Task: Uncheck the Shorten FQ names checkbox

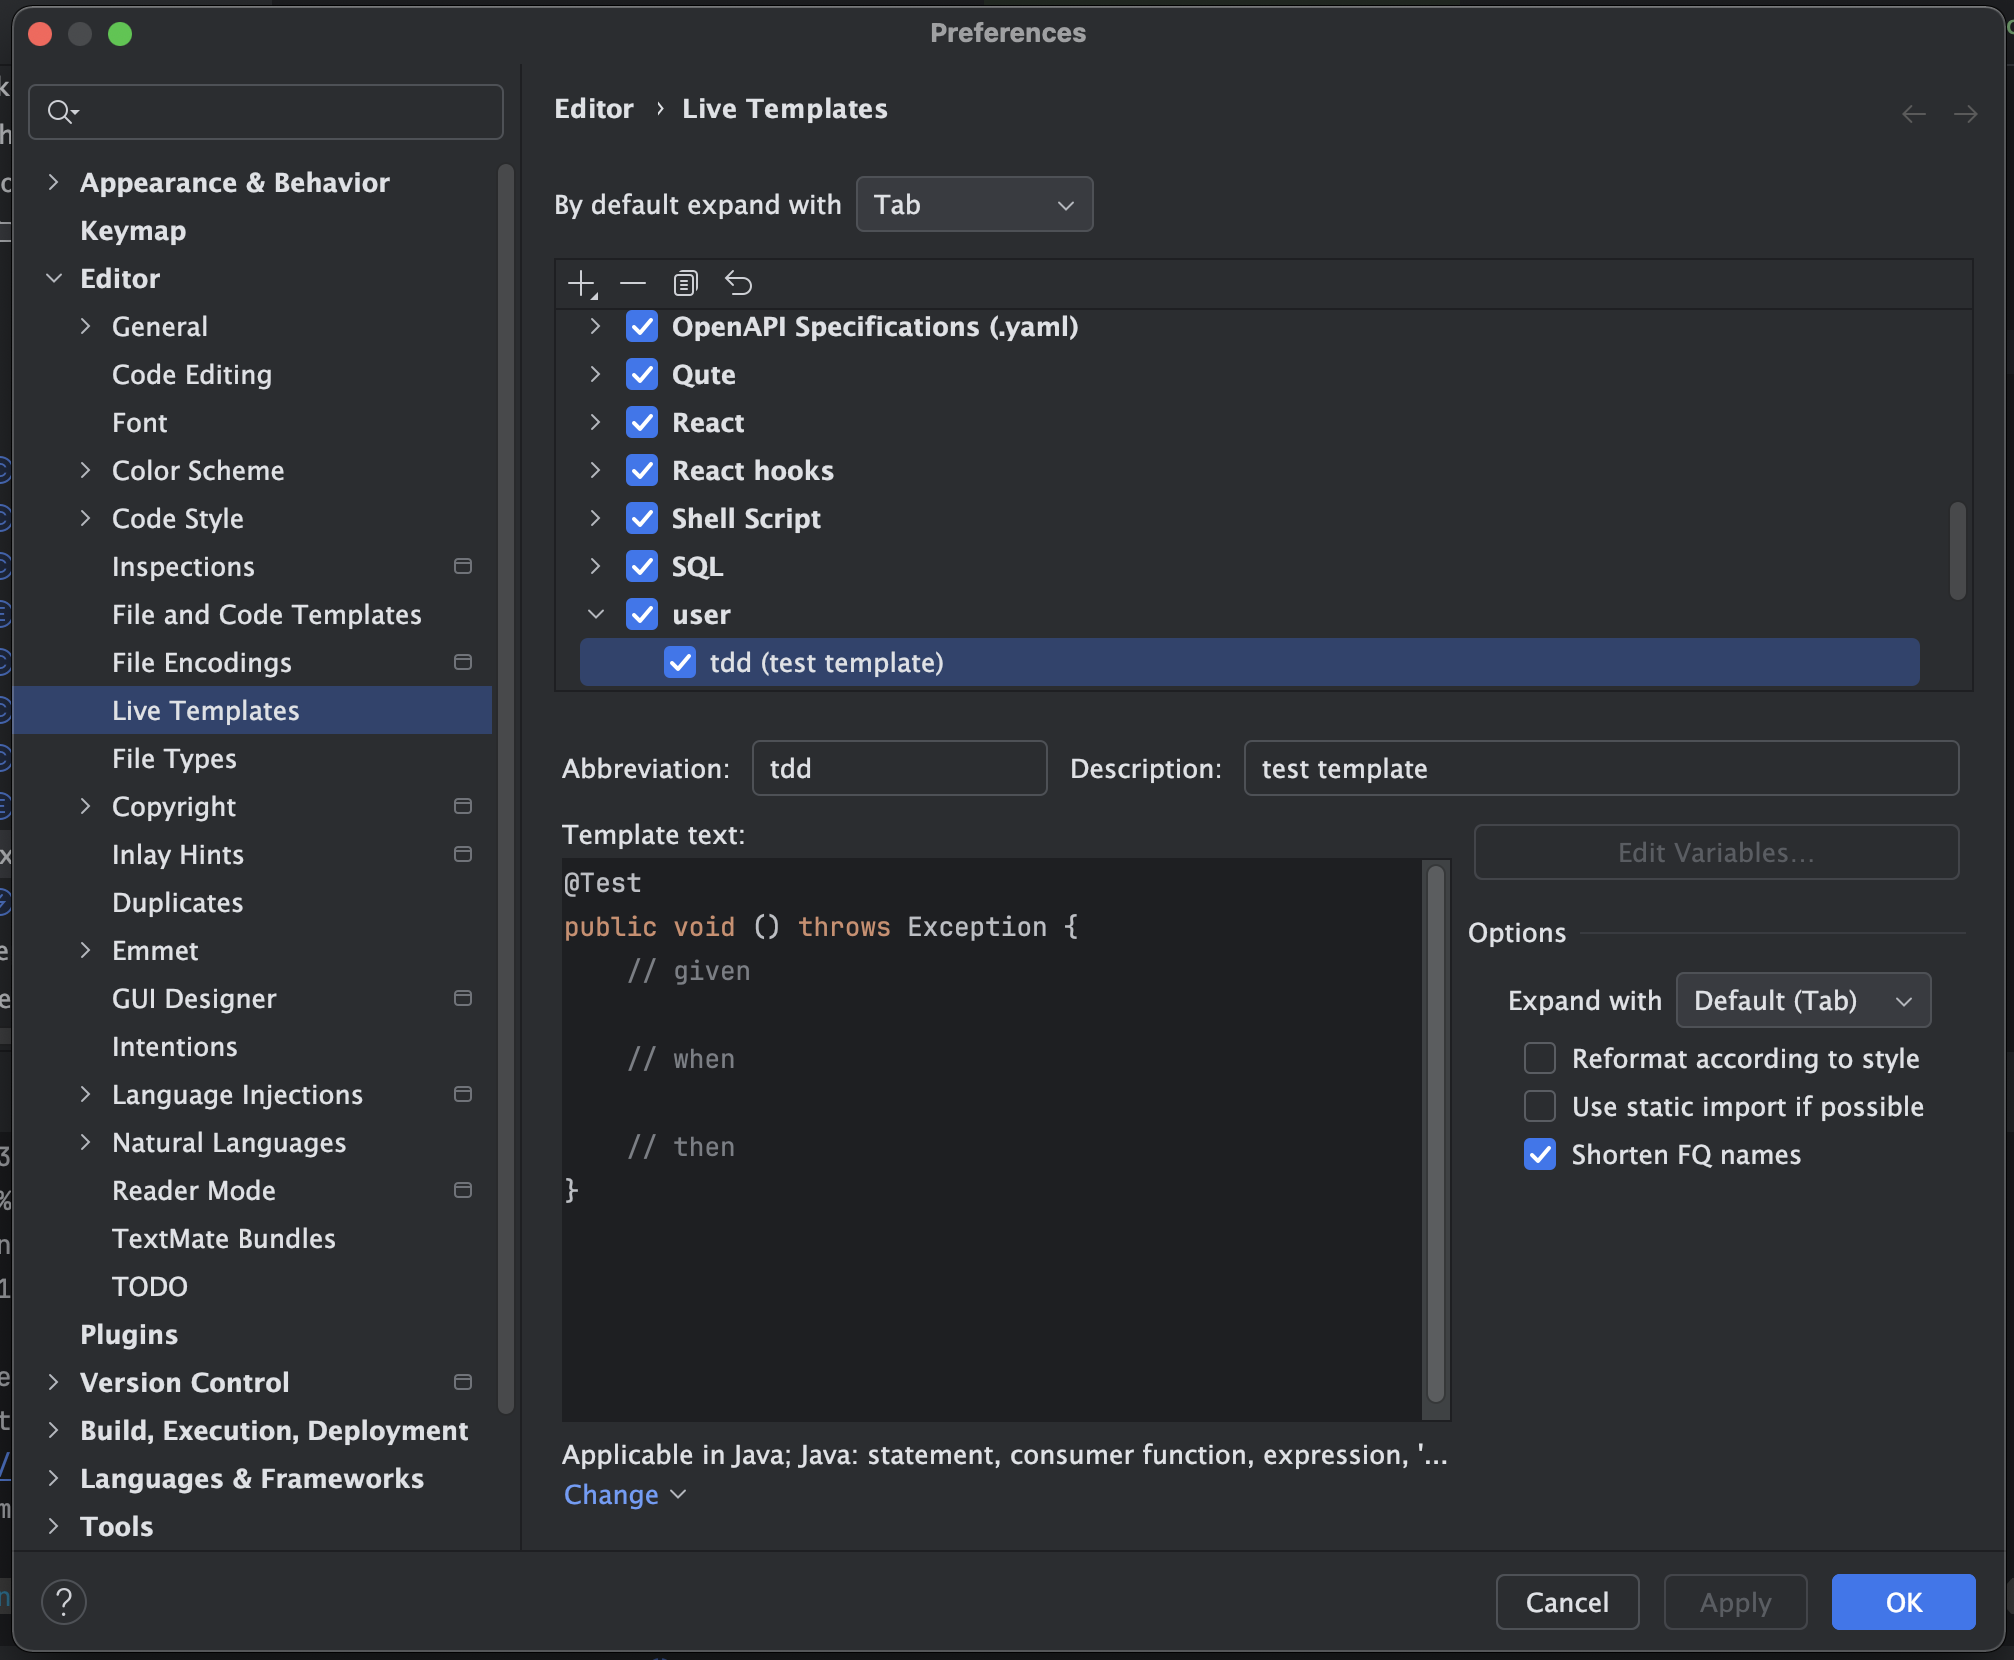Action: [x=1540, y=1154]
